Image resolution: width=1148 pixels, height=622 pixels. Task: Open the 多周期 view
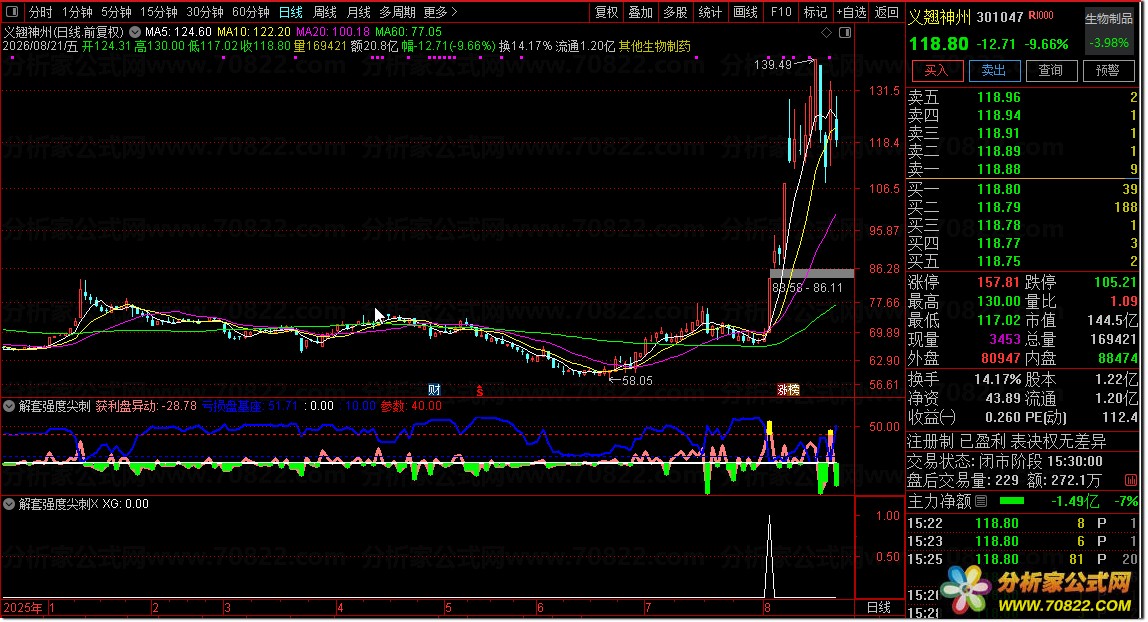[x=398, y=12]
